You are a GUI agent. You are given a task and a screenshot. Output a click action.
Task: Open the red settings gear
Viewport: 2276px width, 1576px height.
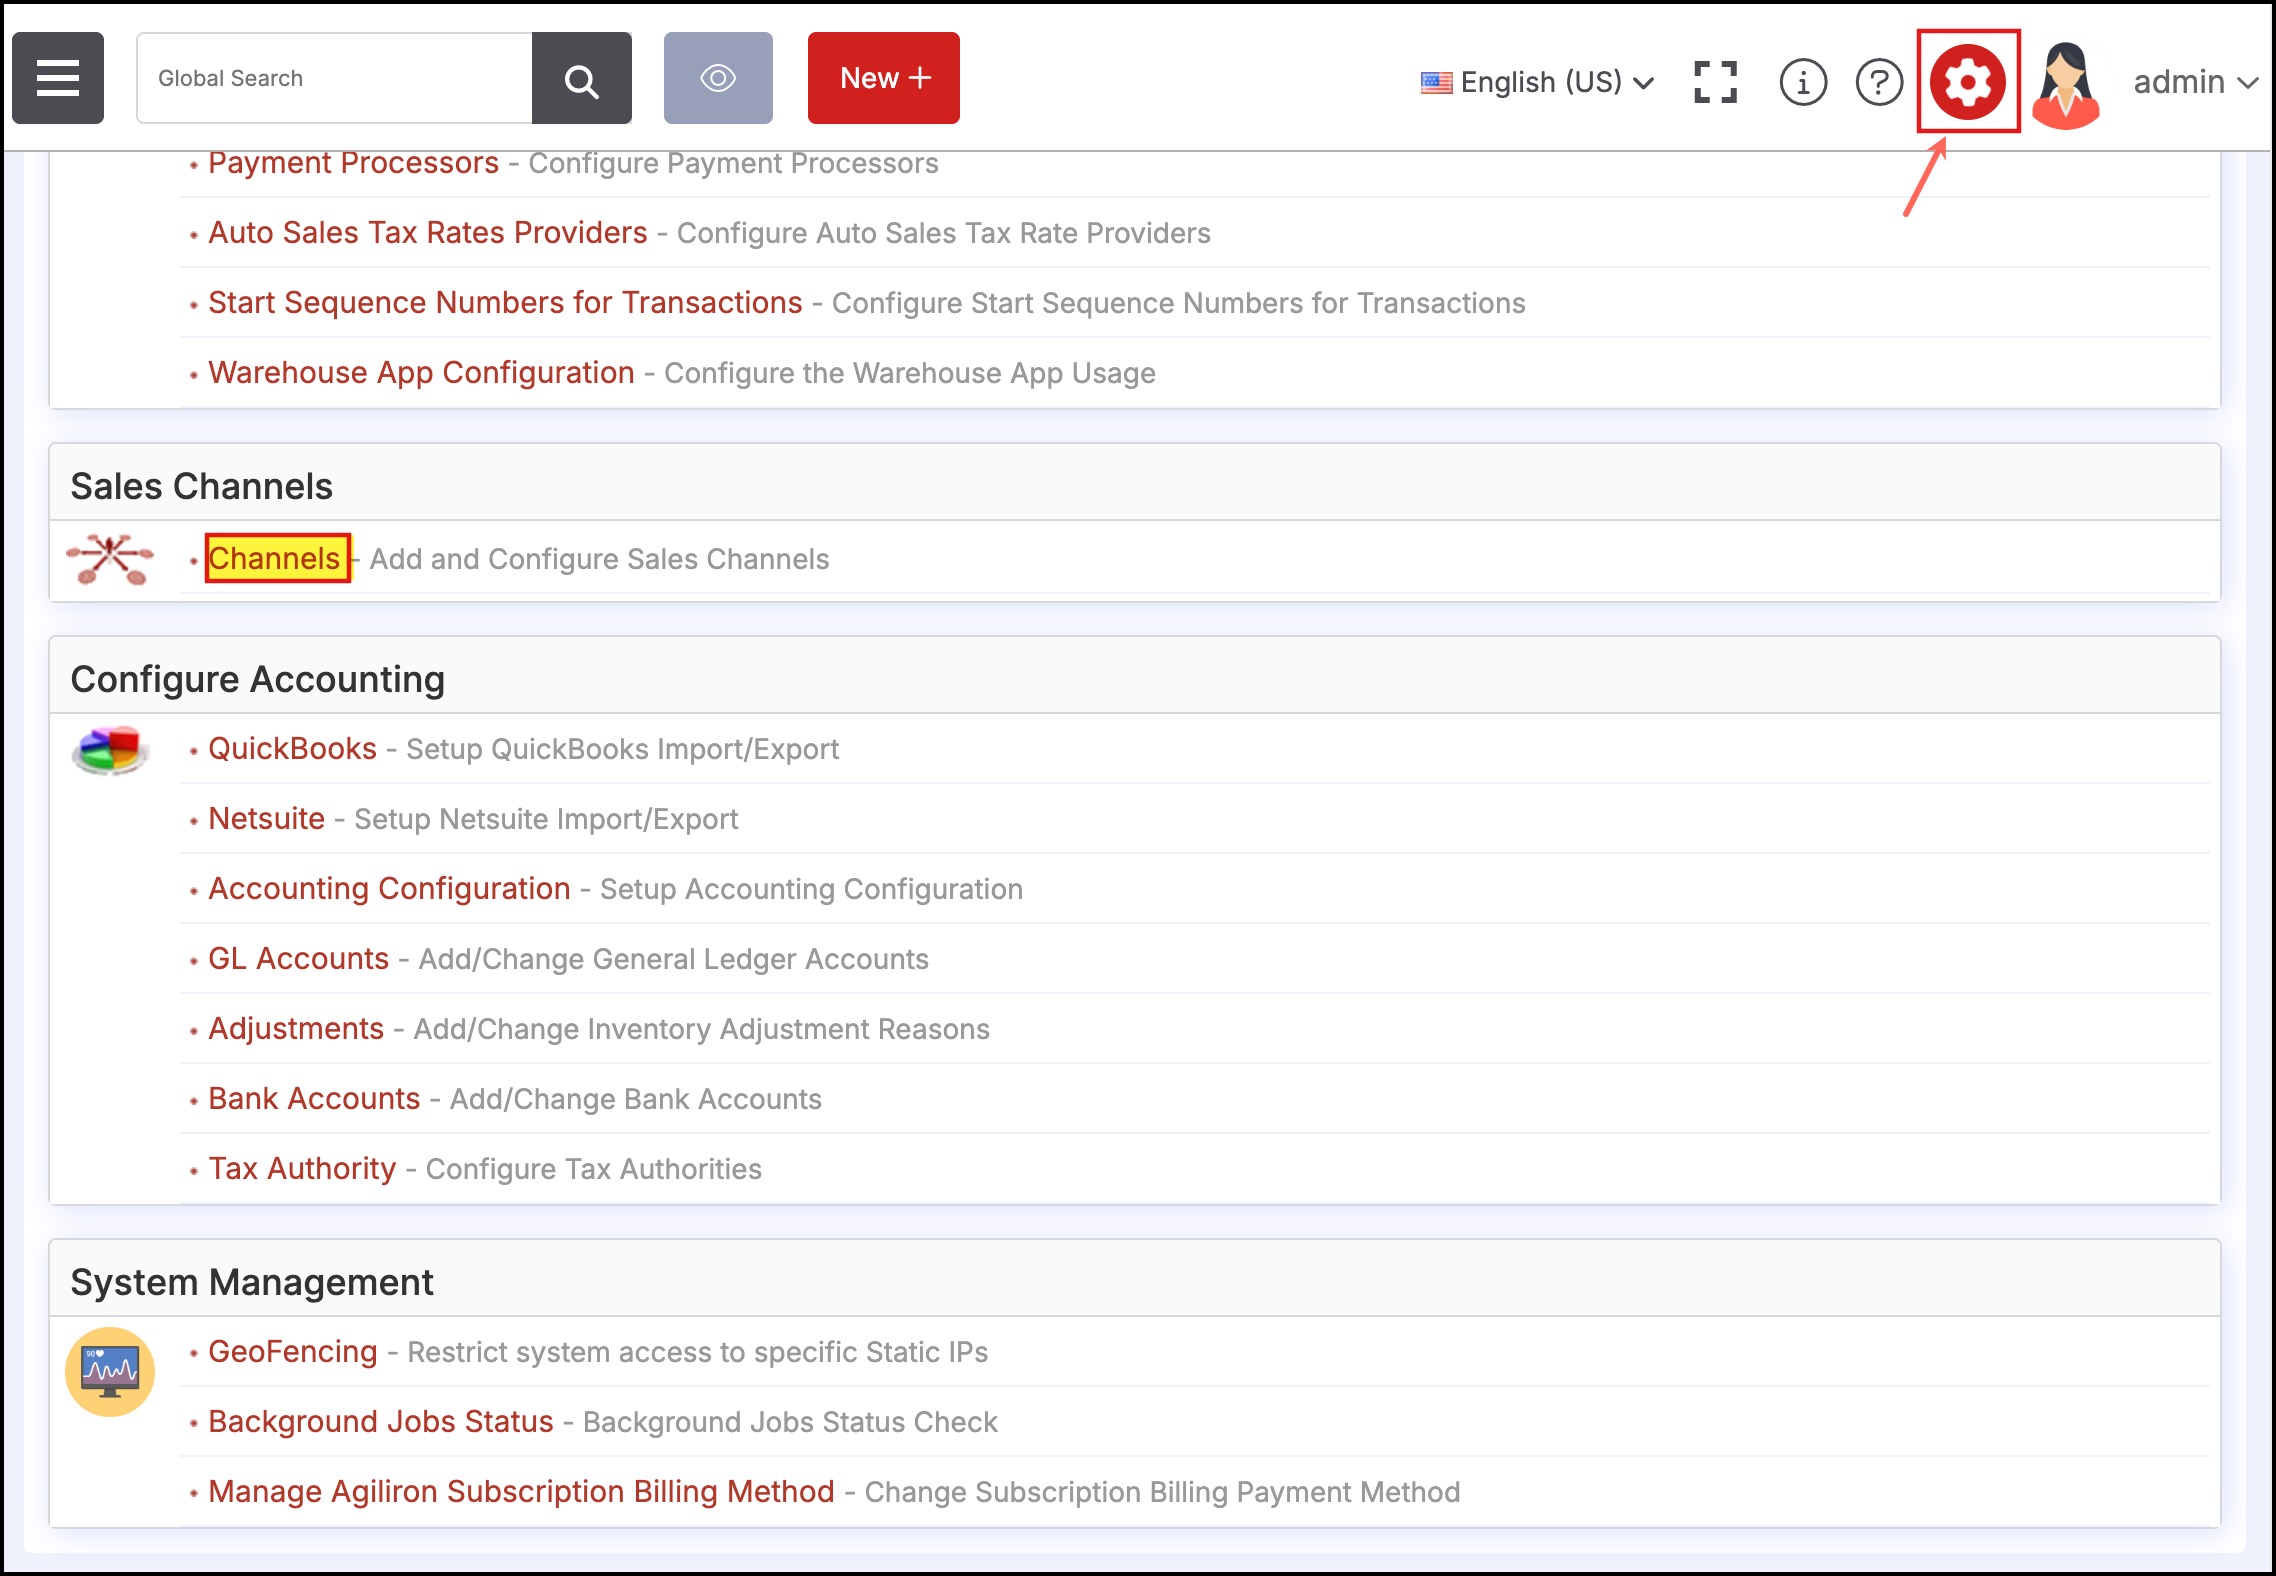click(1967, 82)
